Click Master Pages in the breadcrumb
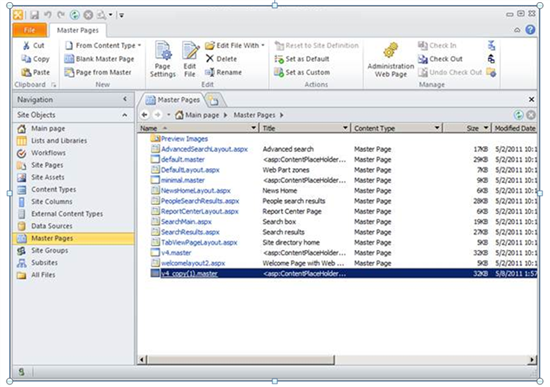This screenshot has width=550, height=387. coord(254,115)
